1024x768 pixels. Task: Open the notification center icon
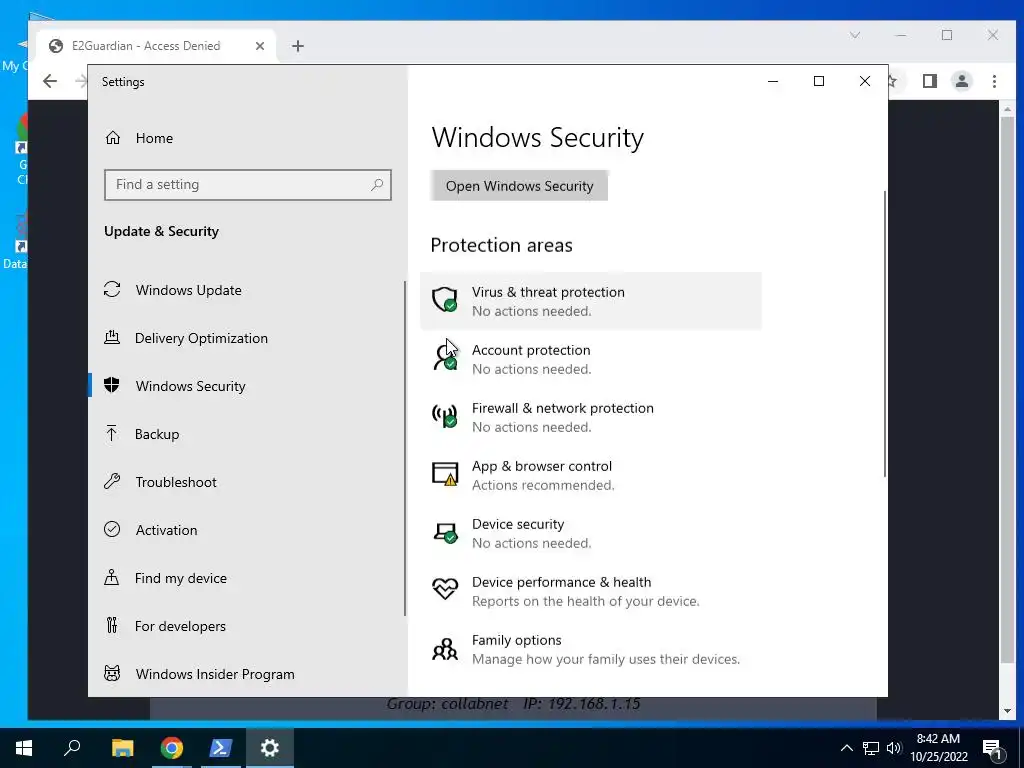(992, 748)
